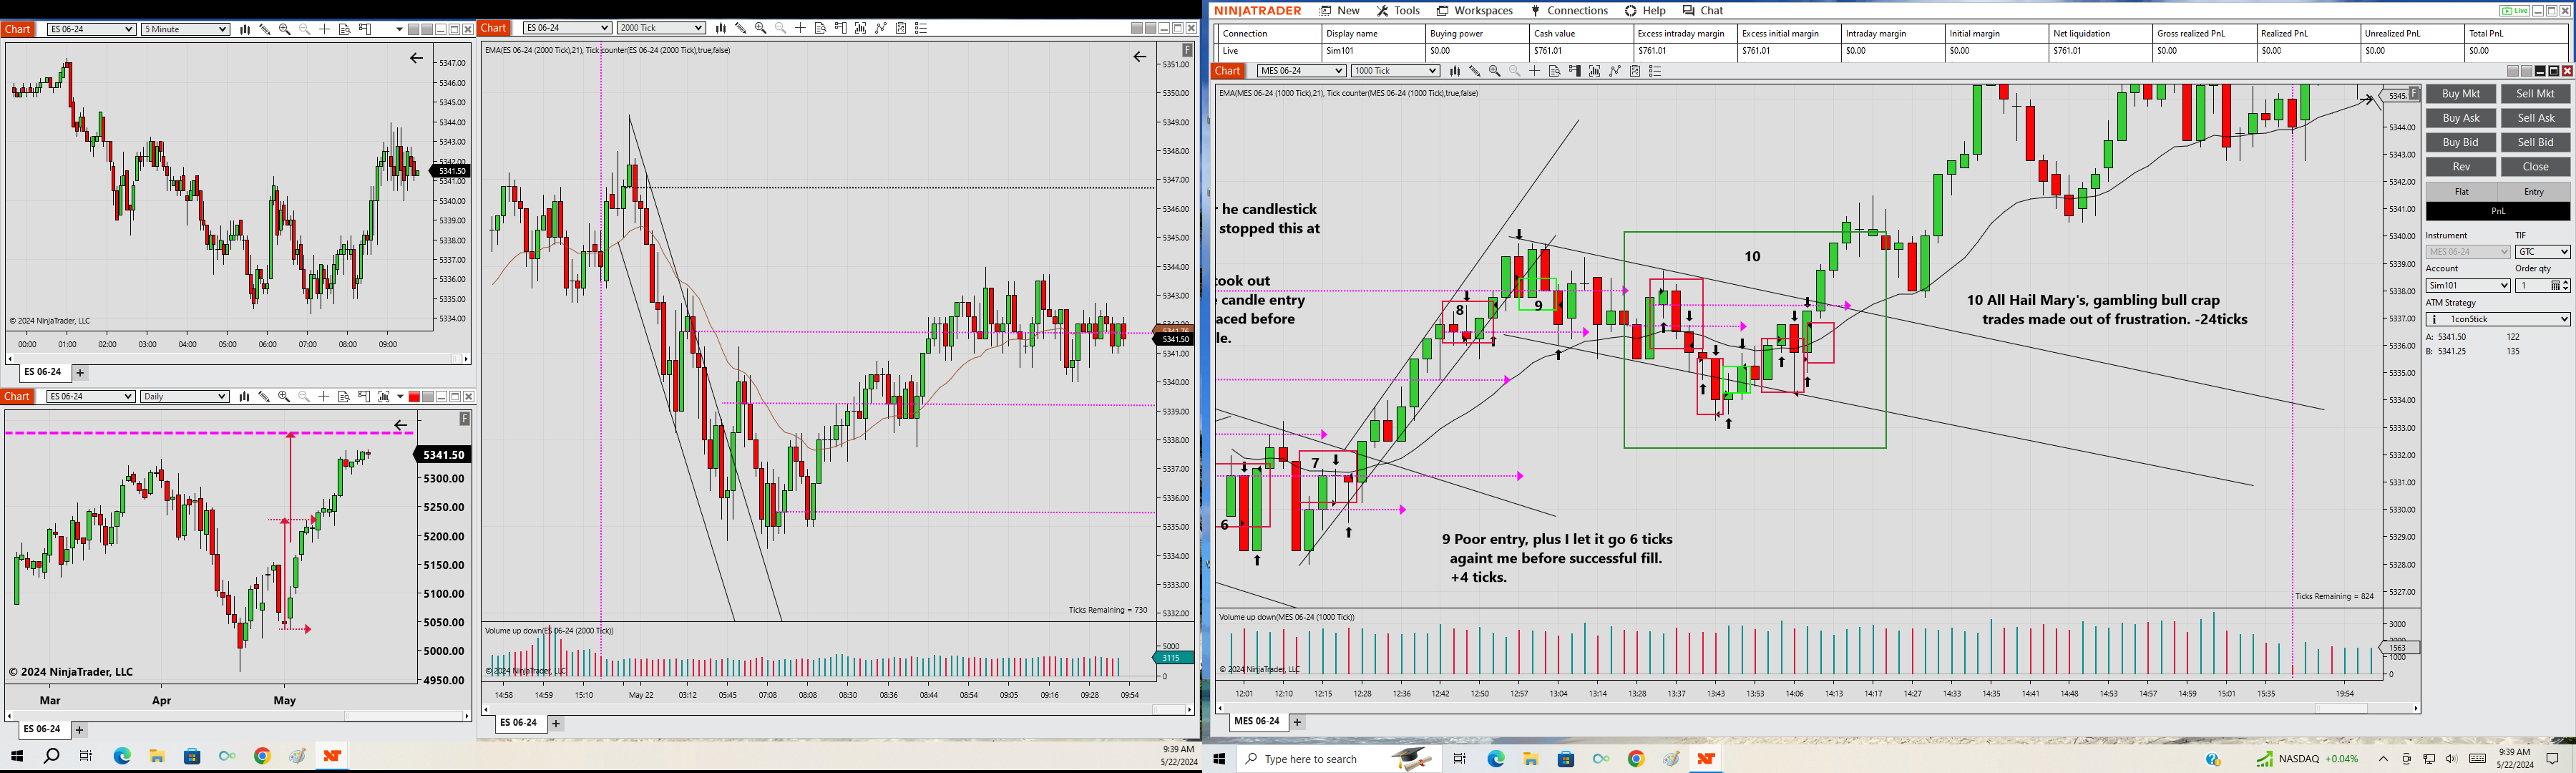Open data box icon in ES 5 Minute chart
Screen dimensions: 2576x773
[x=344, y=29]
